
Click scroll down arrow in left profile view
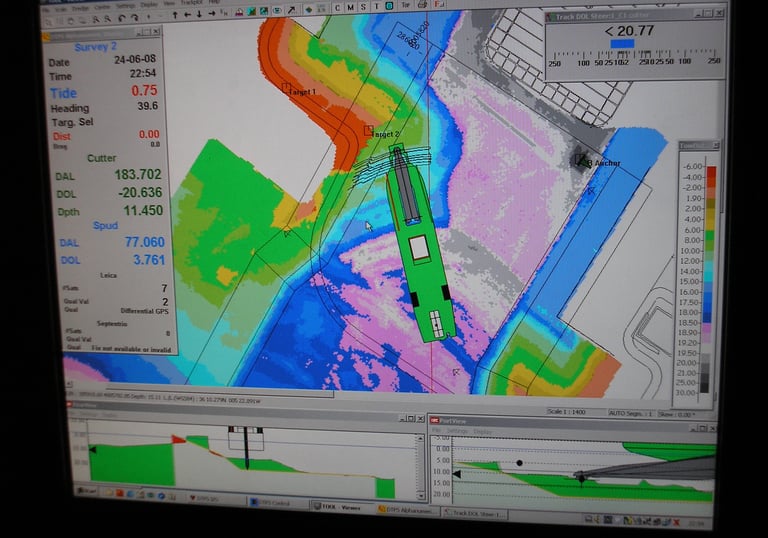pyautogui.click(x=421, y=495)
